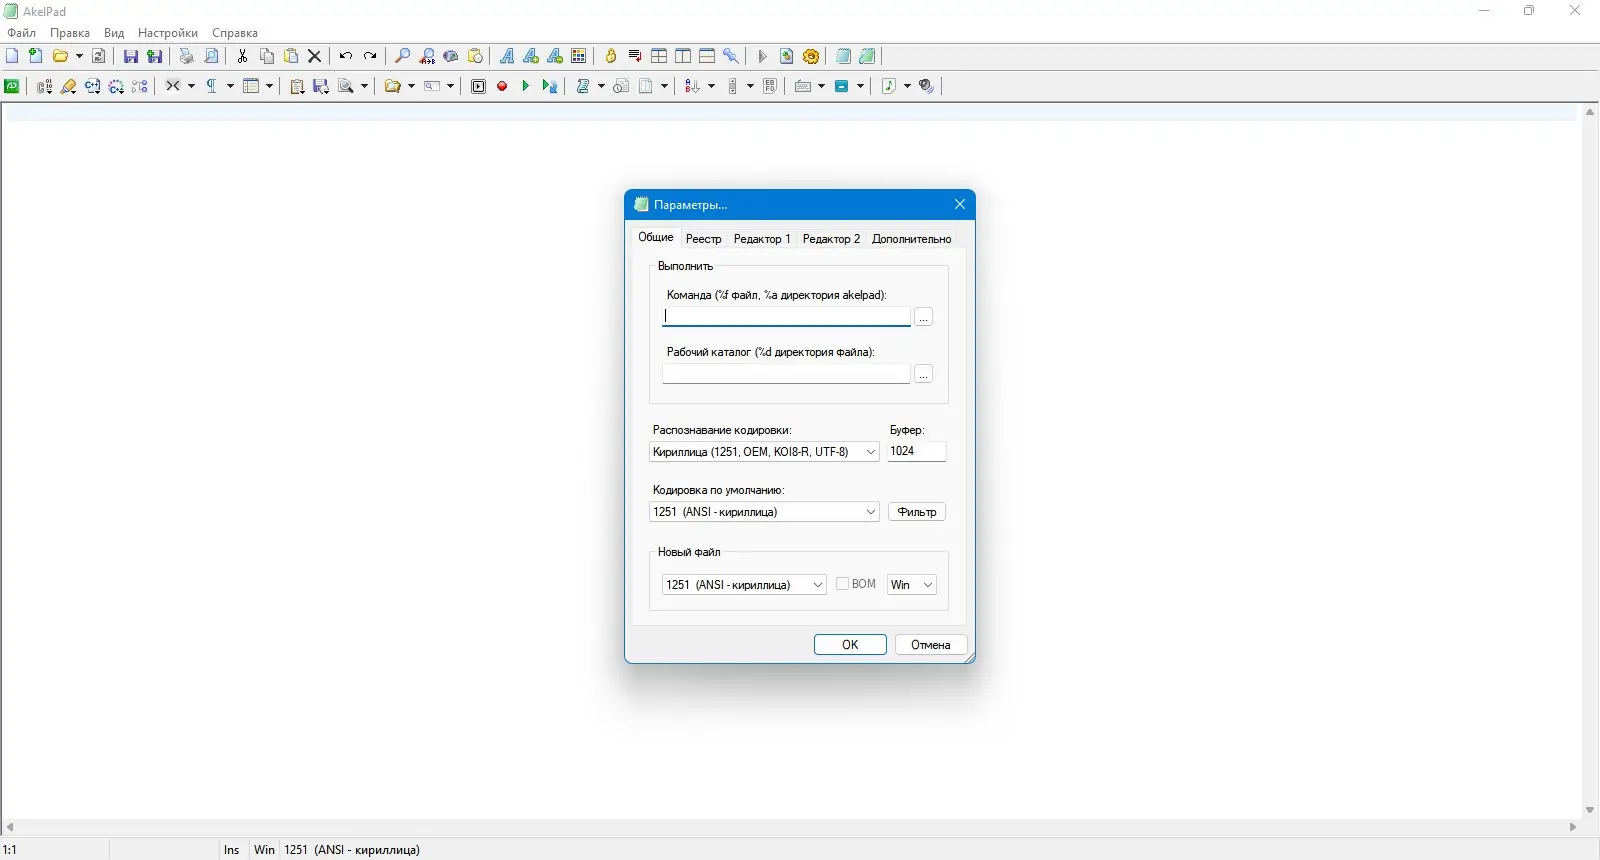Screen dimensions: 1600x860
Task: Open the Новый файл codepage dropdown
Action: point(817,585)
